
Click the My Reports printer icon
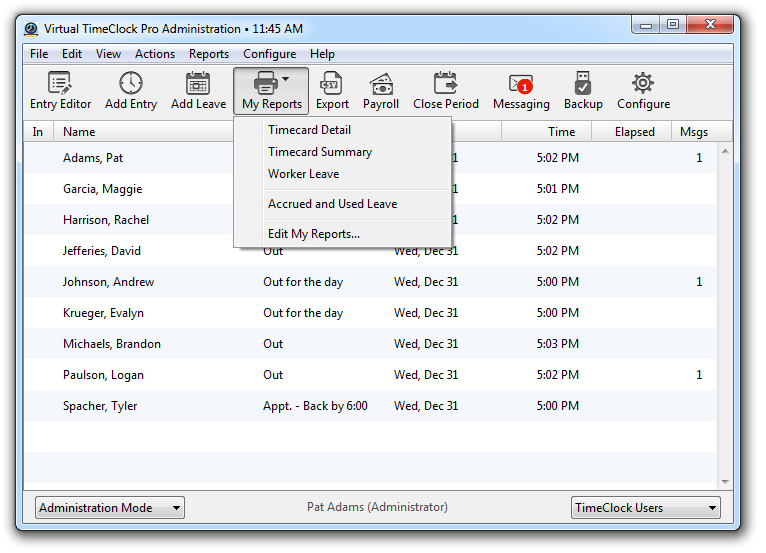click(x=266, y=83)
